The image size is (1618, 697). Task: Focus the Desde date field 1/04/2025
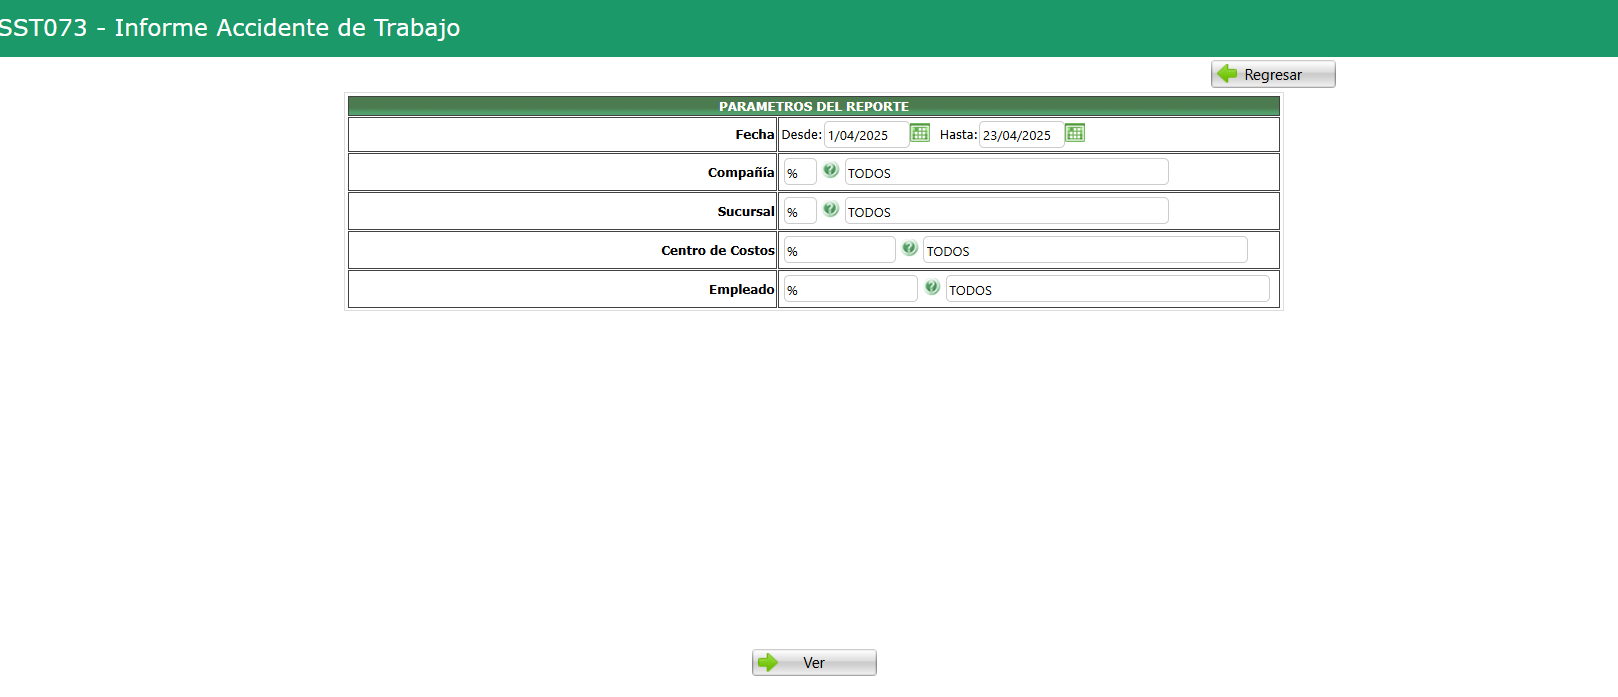(866, 135)
